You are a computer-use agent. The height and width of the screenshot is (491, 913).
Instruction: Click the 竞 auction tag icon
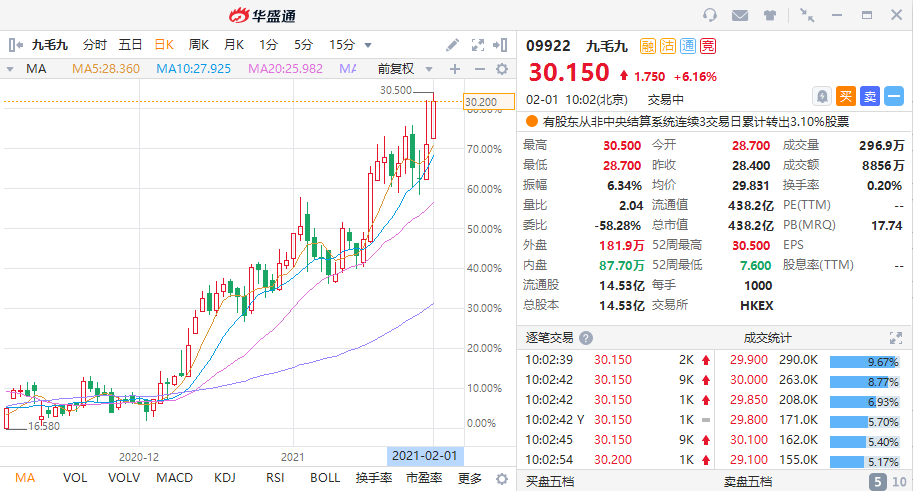[x=708, y=46]
